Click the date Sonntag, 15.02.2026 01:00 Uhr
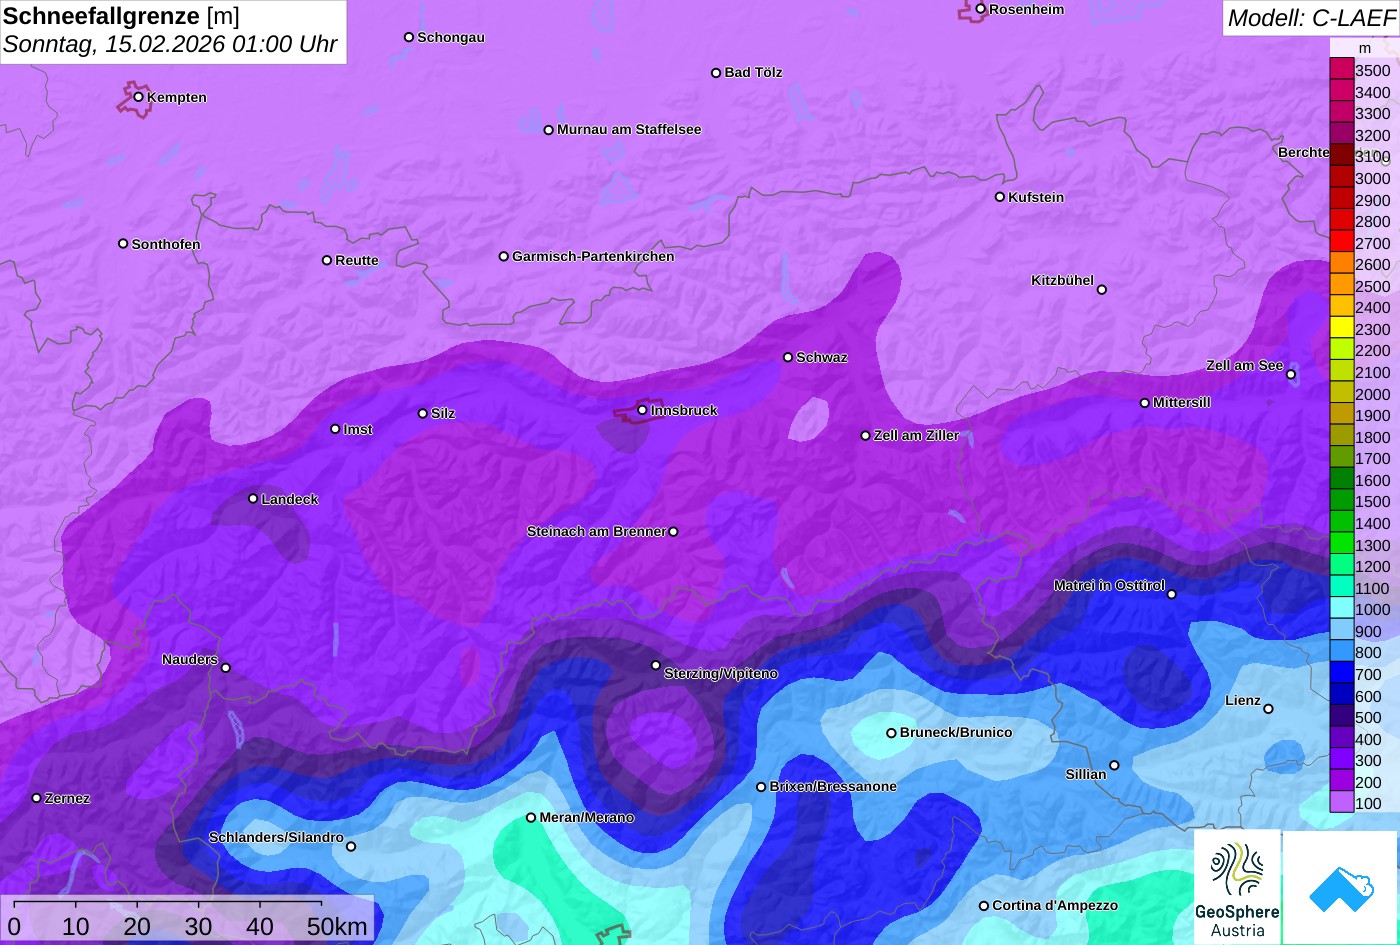Image resolution: width=1400 pixels, height=945 pixels. click(x=170, y=45)
